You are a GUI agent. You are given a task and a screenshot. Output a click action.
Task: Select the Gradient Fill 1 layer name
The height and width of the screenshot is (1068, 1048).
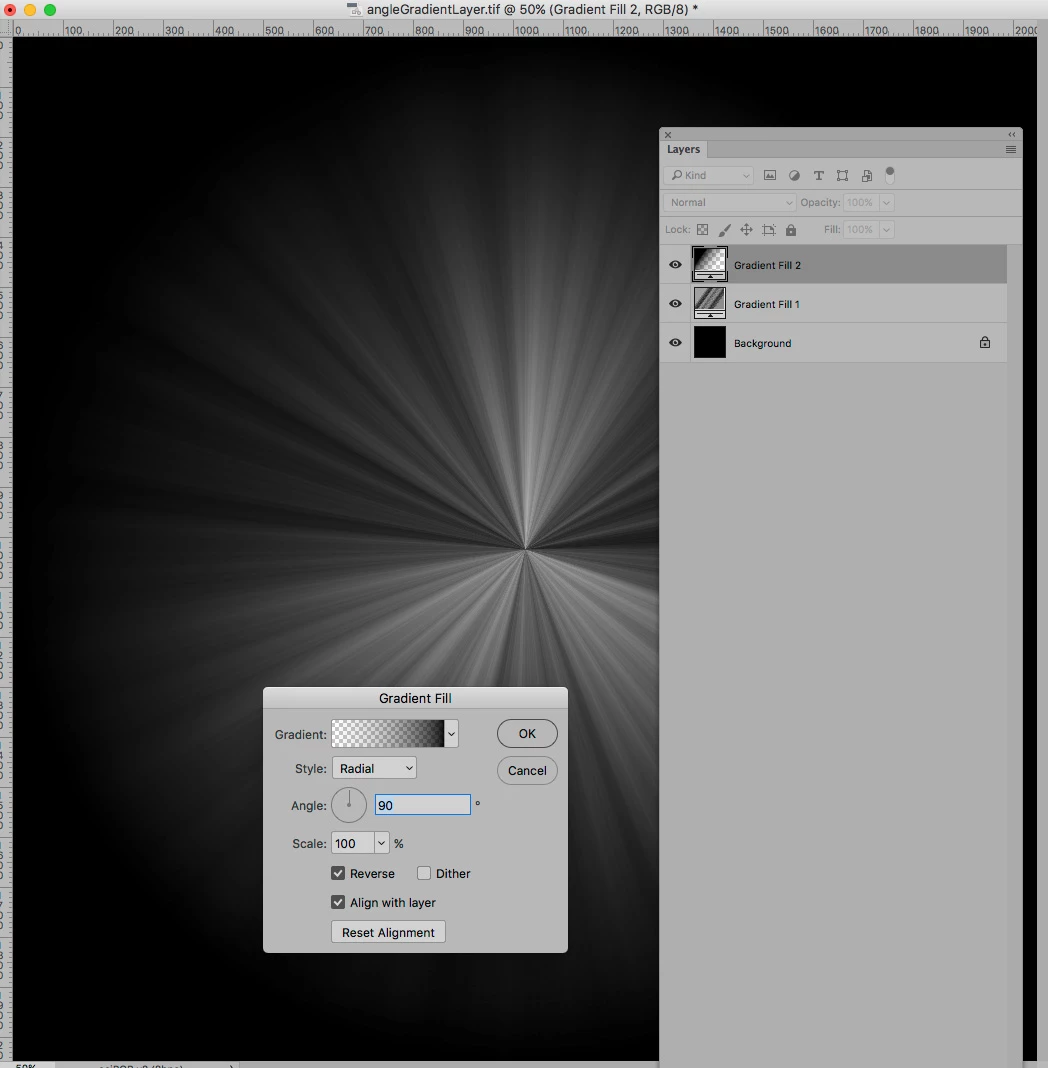click(766, 304)
